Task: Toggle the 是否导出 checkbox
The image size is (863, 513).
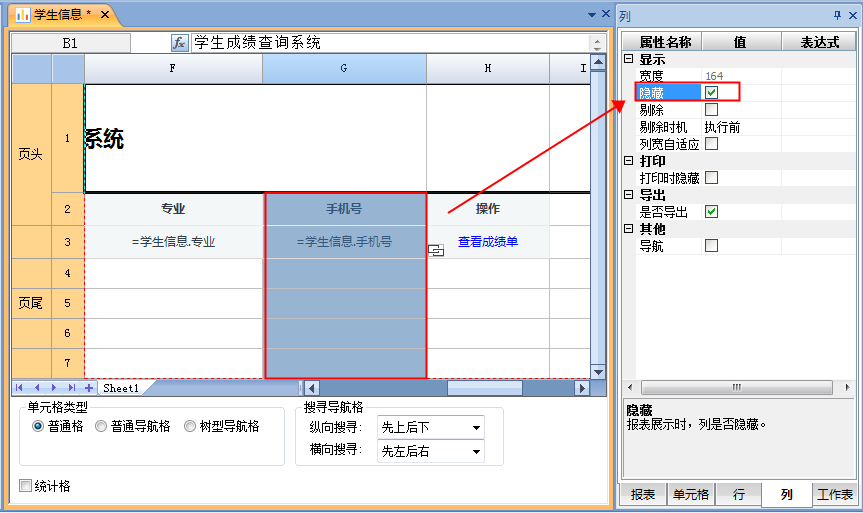Action: coord(711,212)
